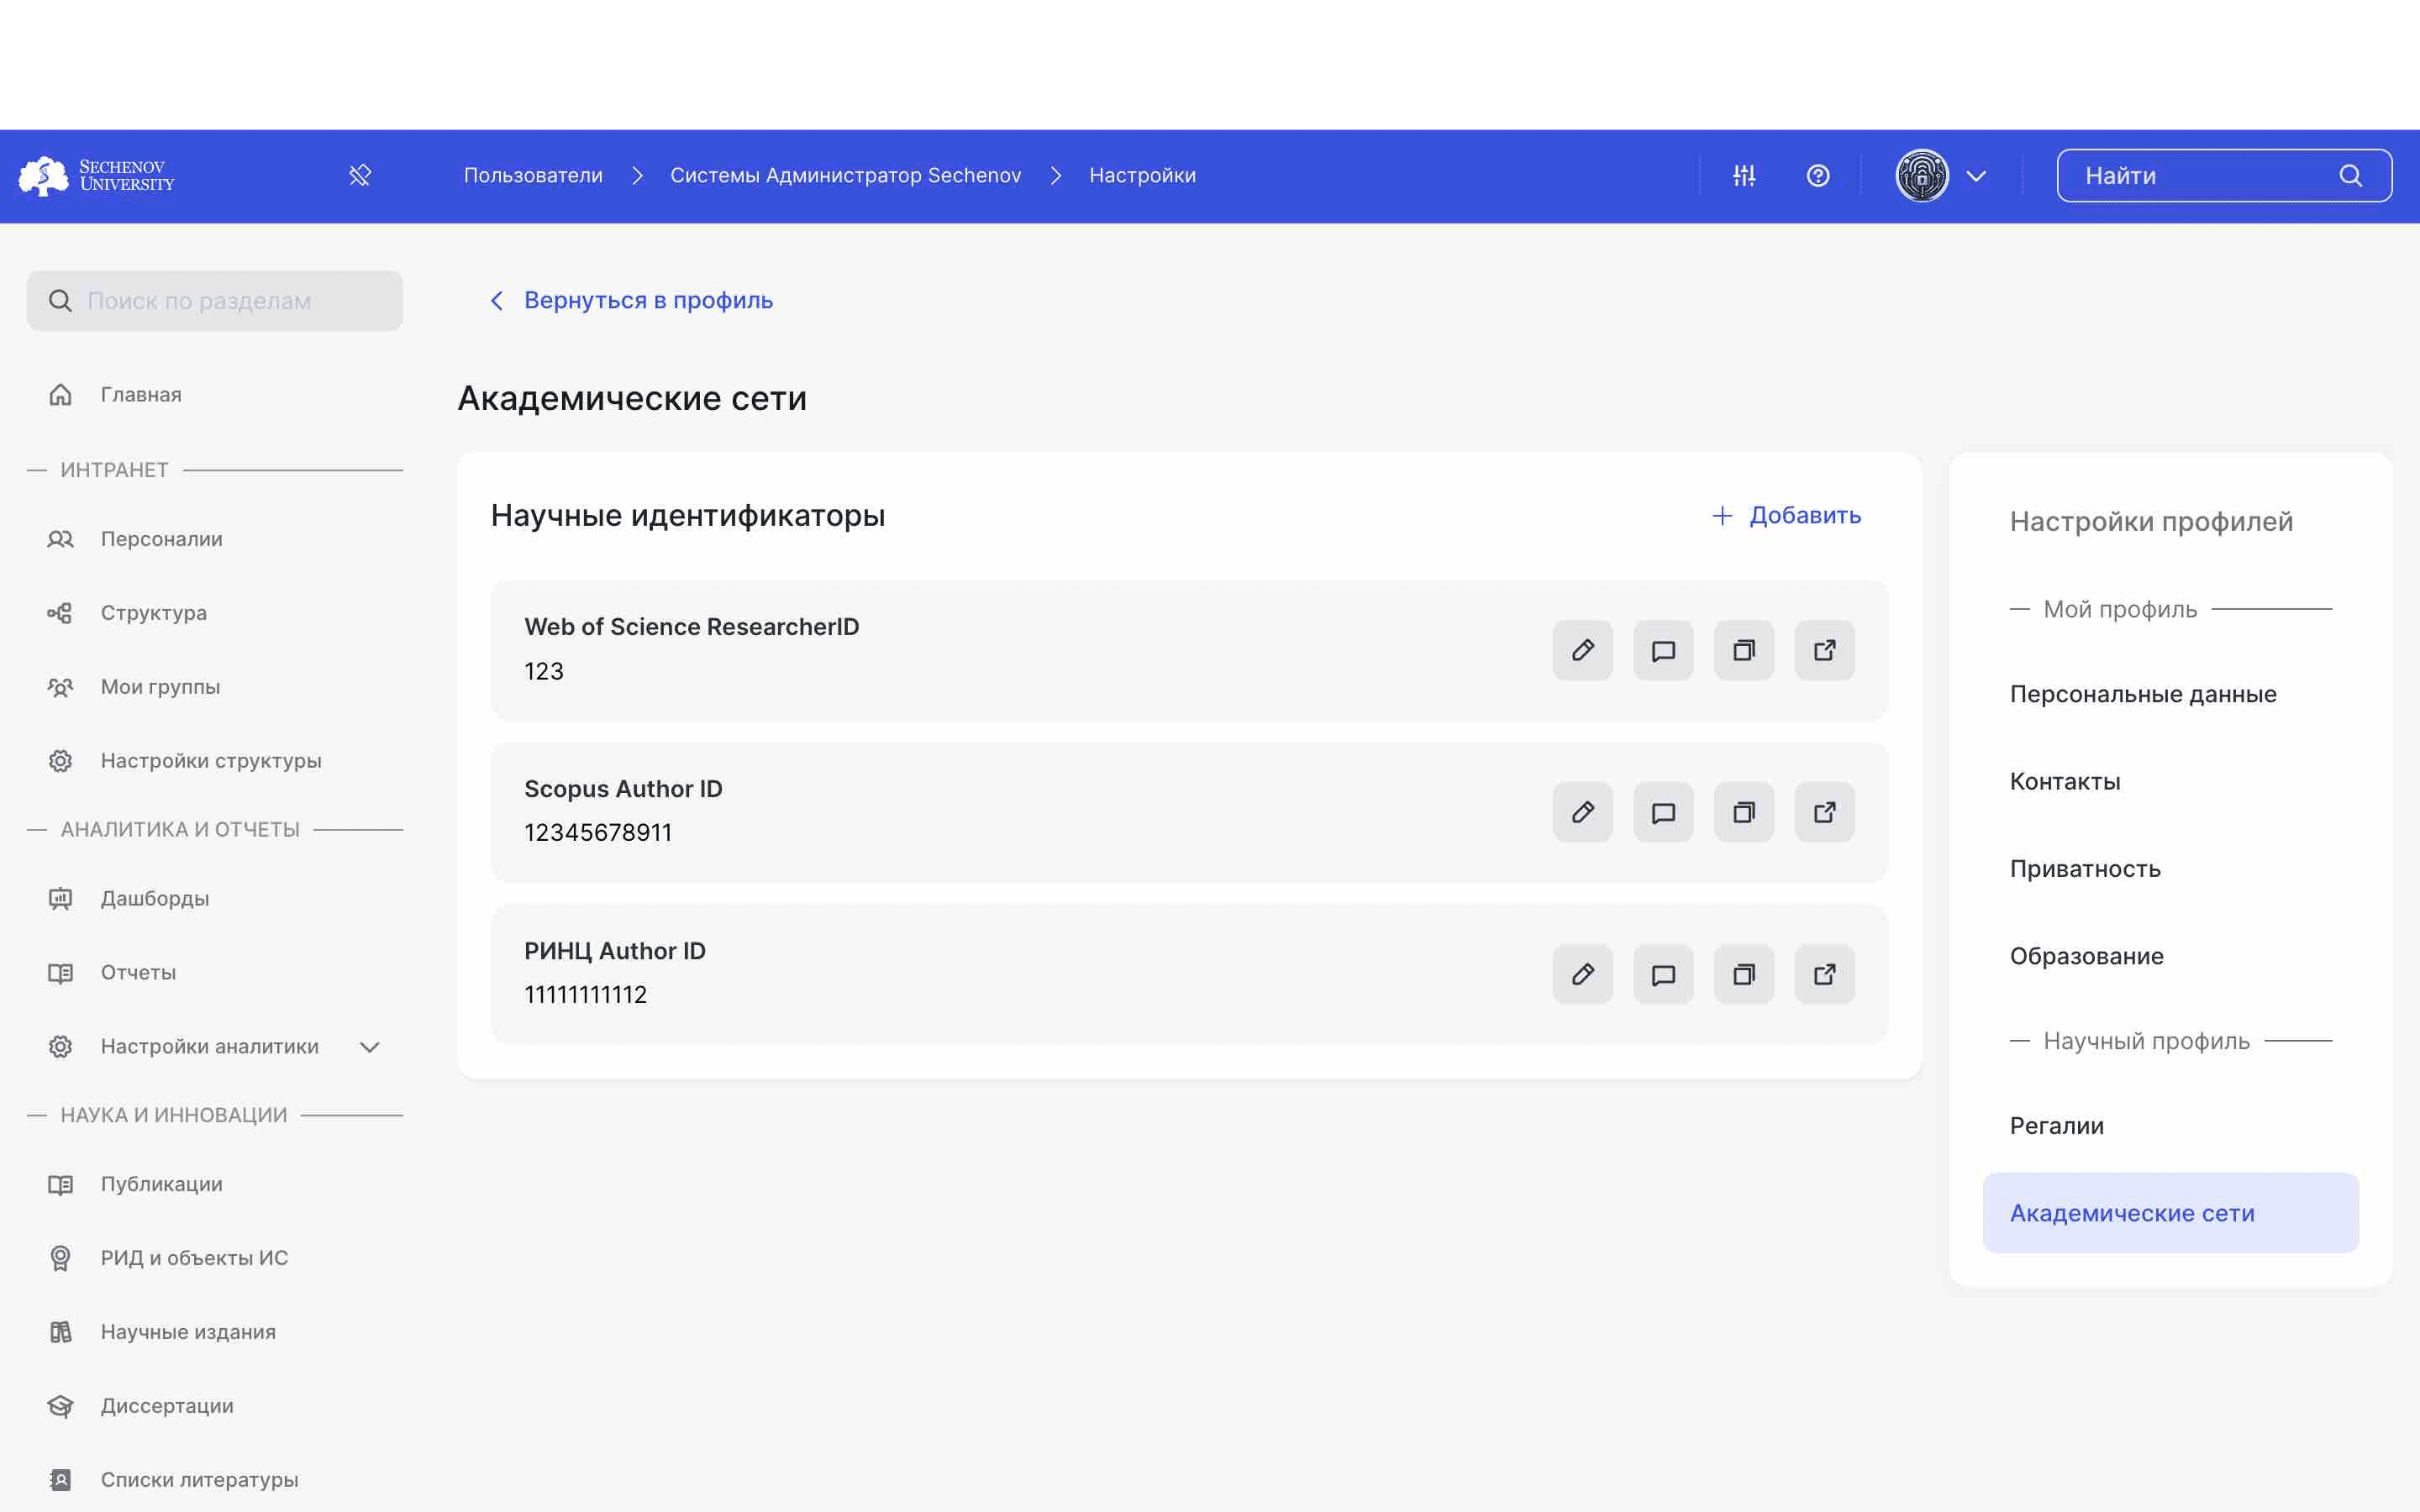Viewport: 2420px width, 1512px height.
Task: Click the comment icon for РИНЦ Author ID
Action: [1662, 974]
